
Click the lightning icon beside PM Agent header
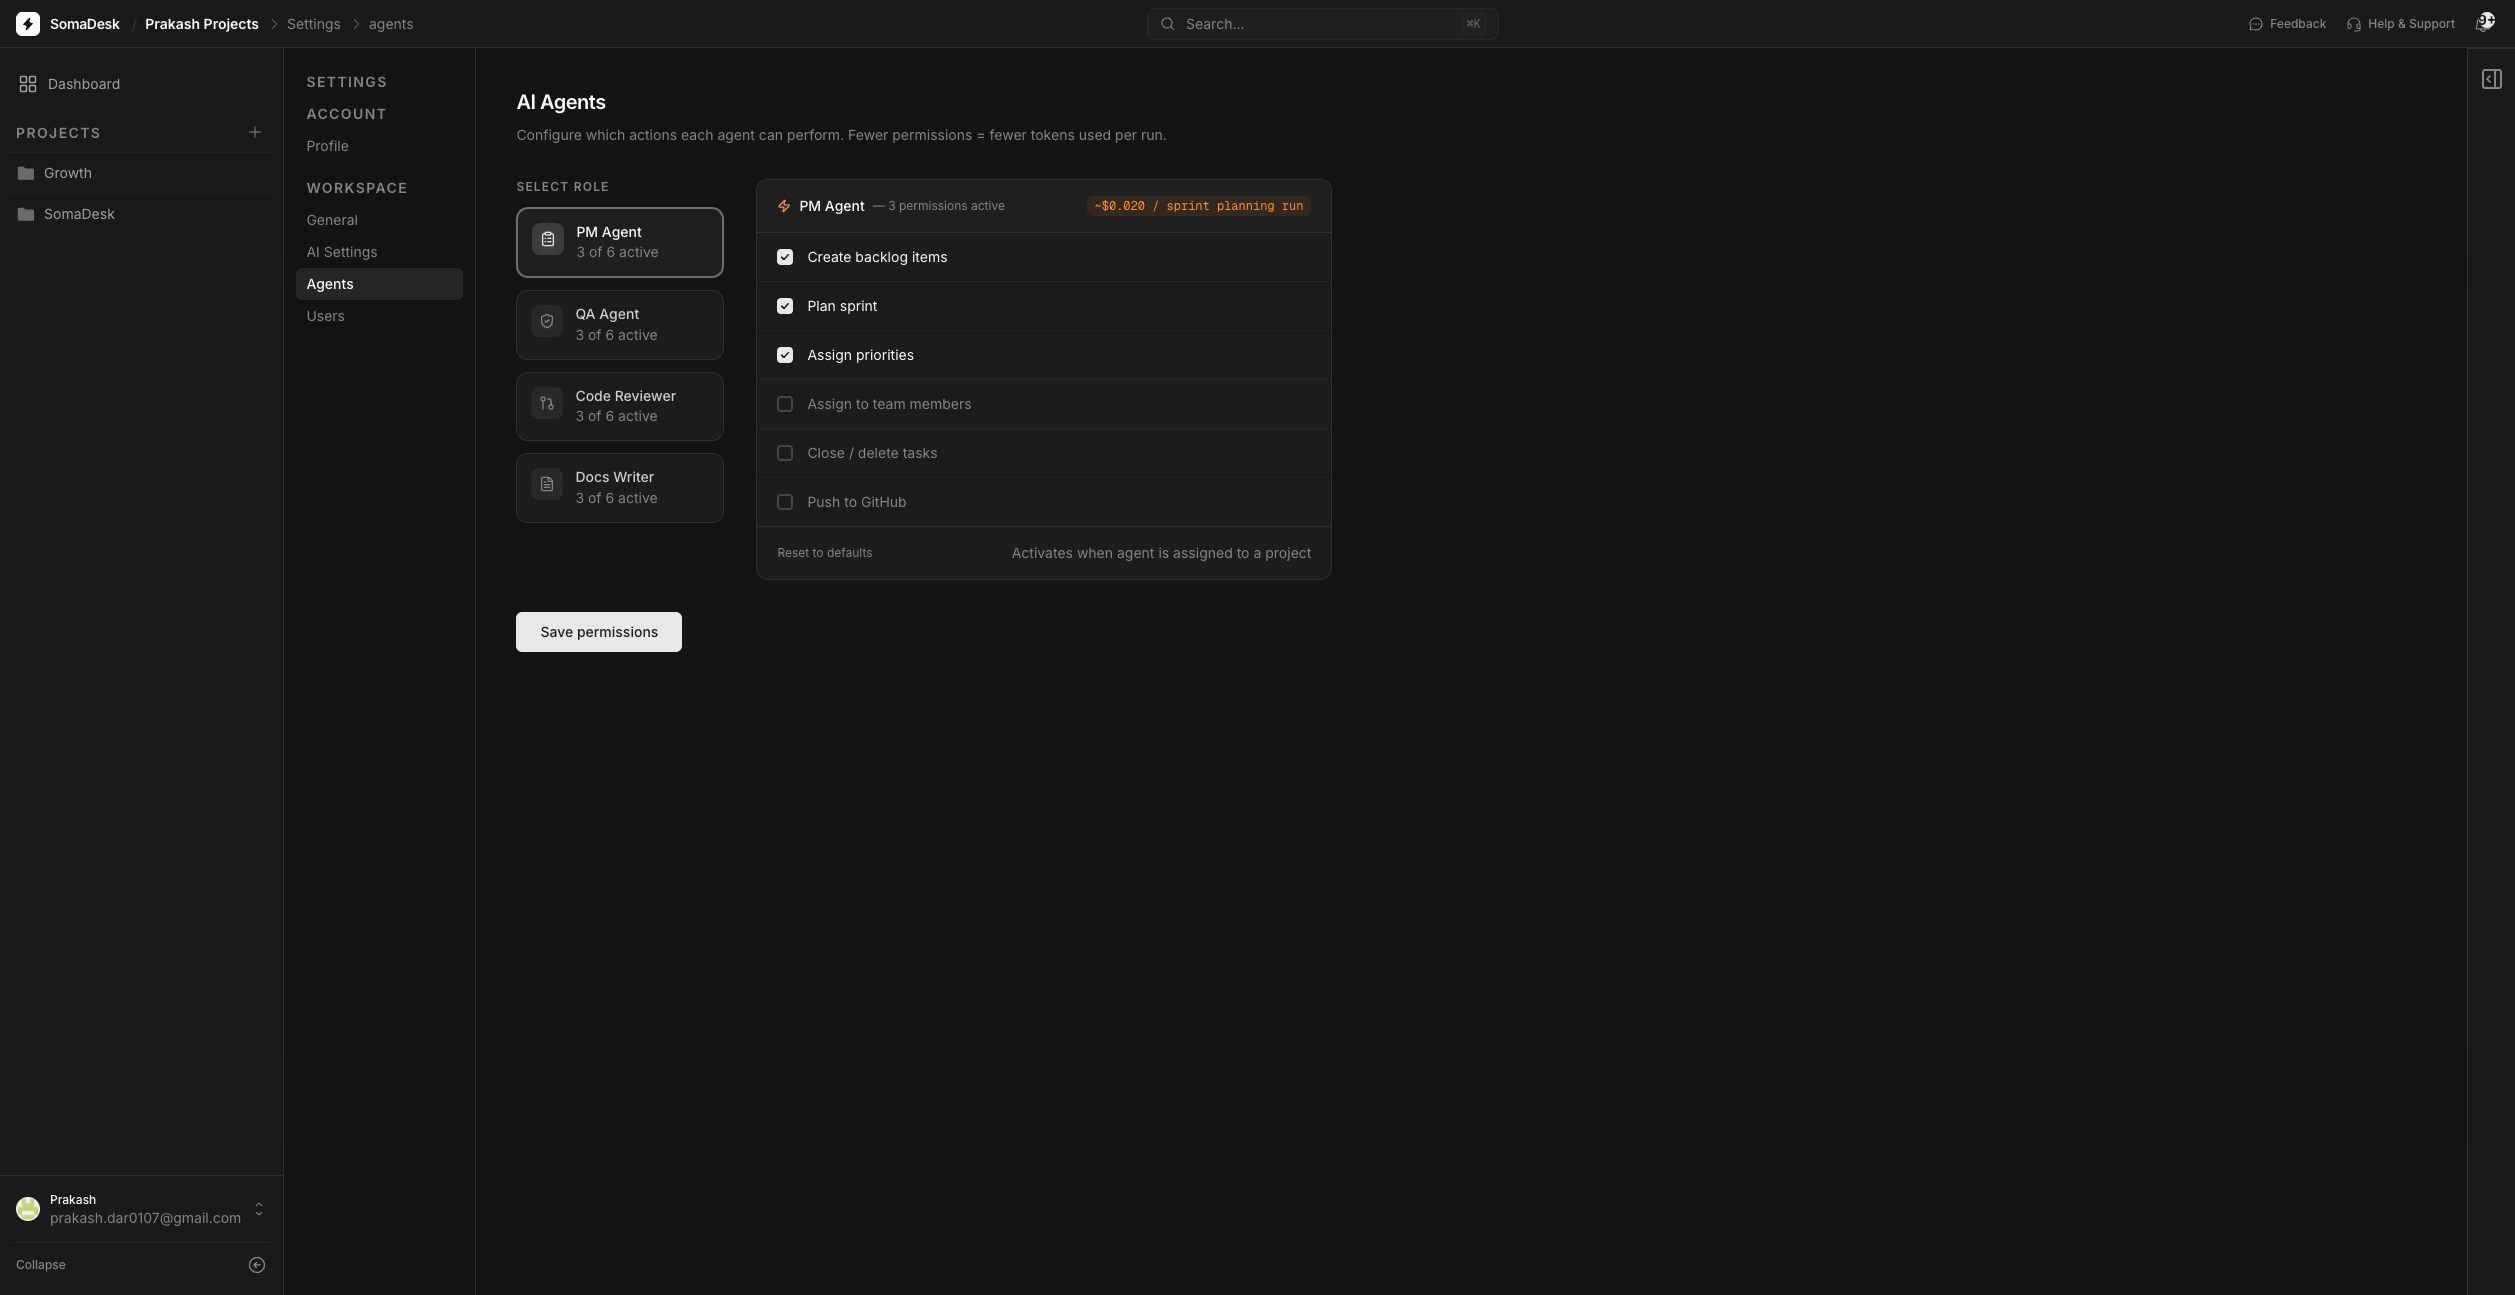point(784,206)
